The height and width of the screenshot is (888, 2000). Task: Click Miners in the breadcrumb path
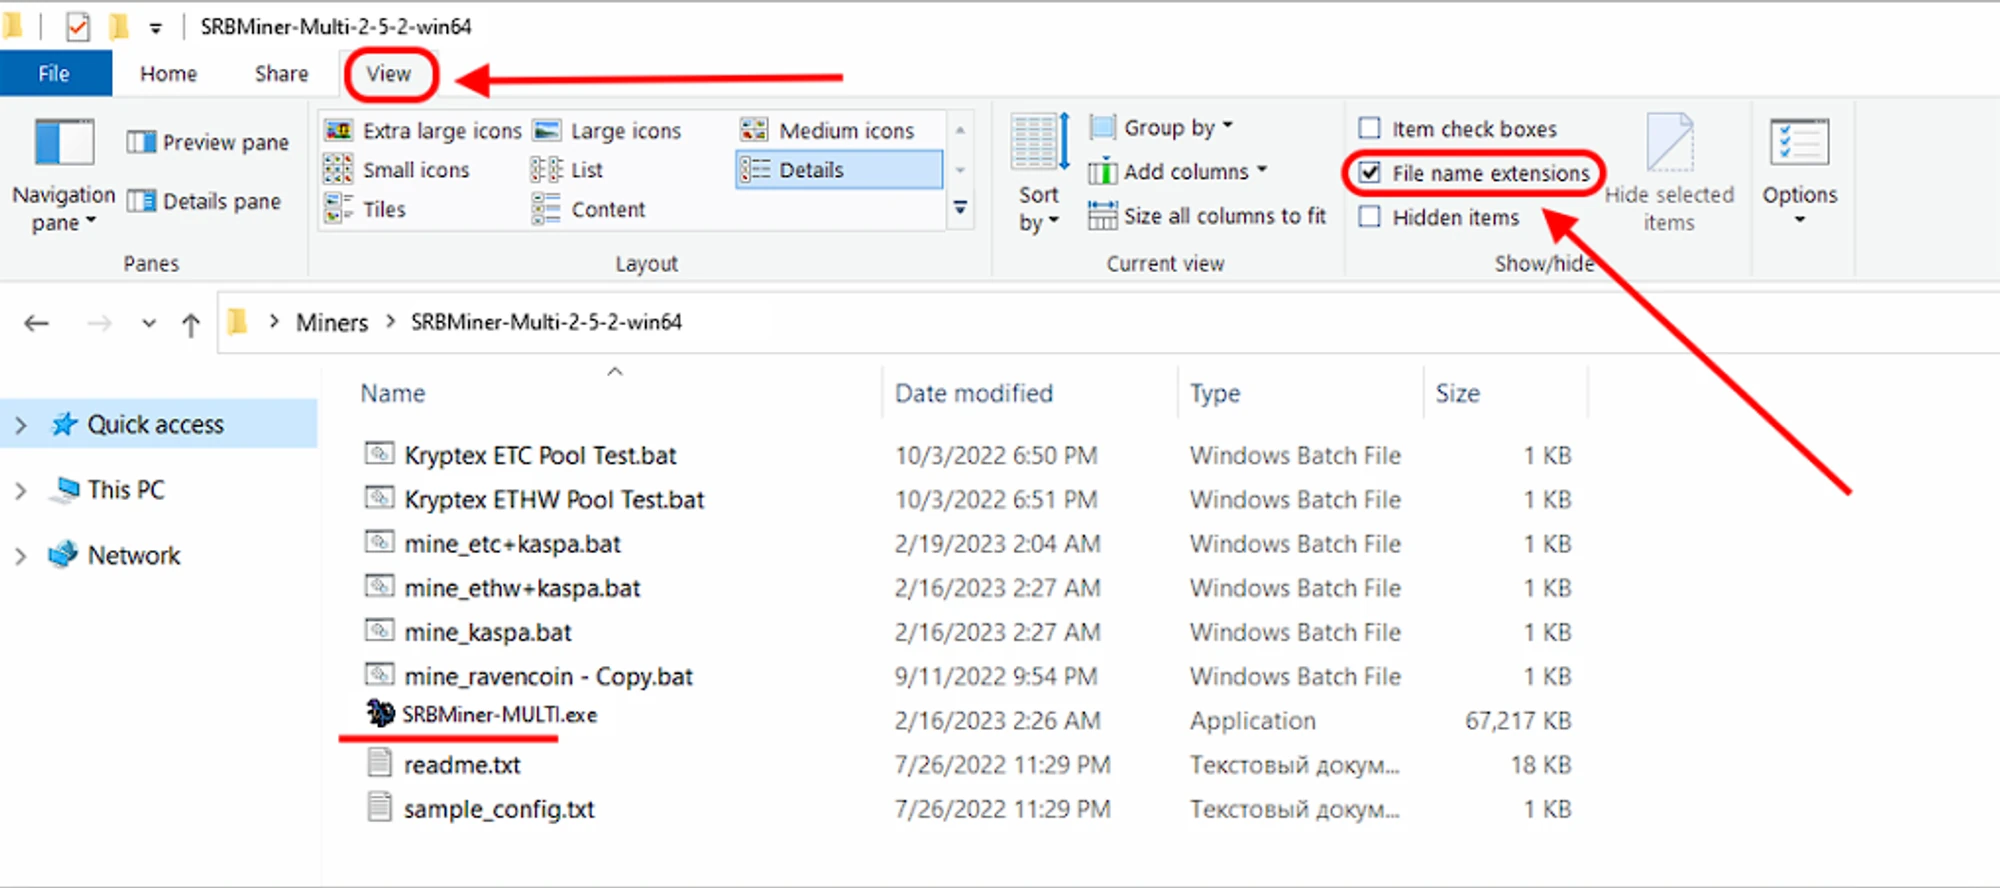click(332, 322)
